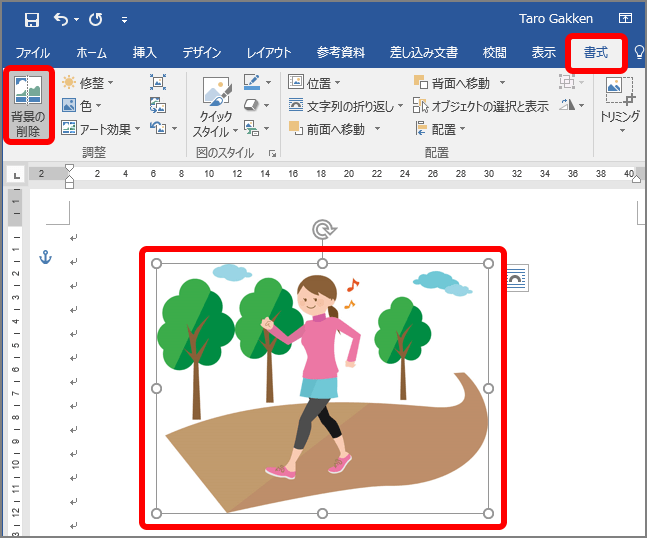The image size is (647, 538).
Task: Click the bottom-left sizing handle of image
Action: [156, 513]
